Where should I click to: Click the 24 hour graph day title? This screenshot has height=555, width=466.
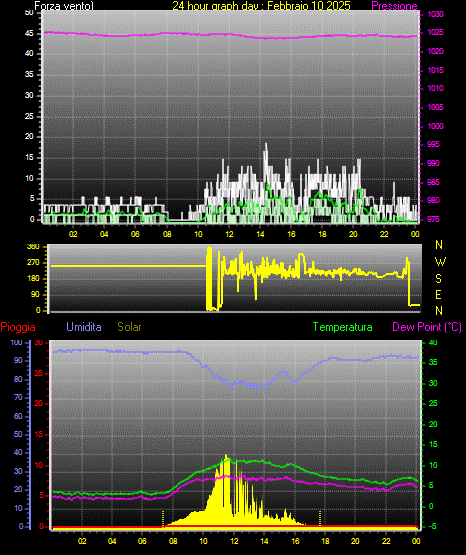(x=261, y=6)
